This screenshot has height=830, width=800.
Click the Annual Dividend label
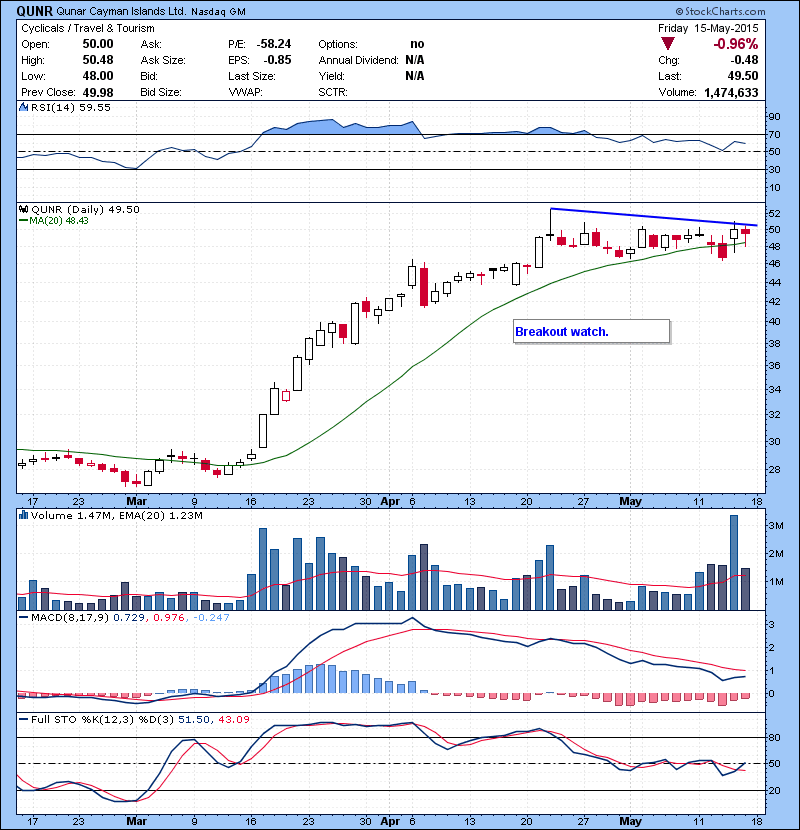point(358,60)
